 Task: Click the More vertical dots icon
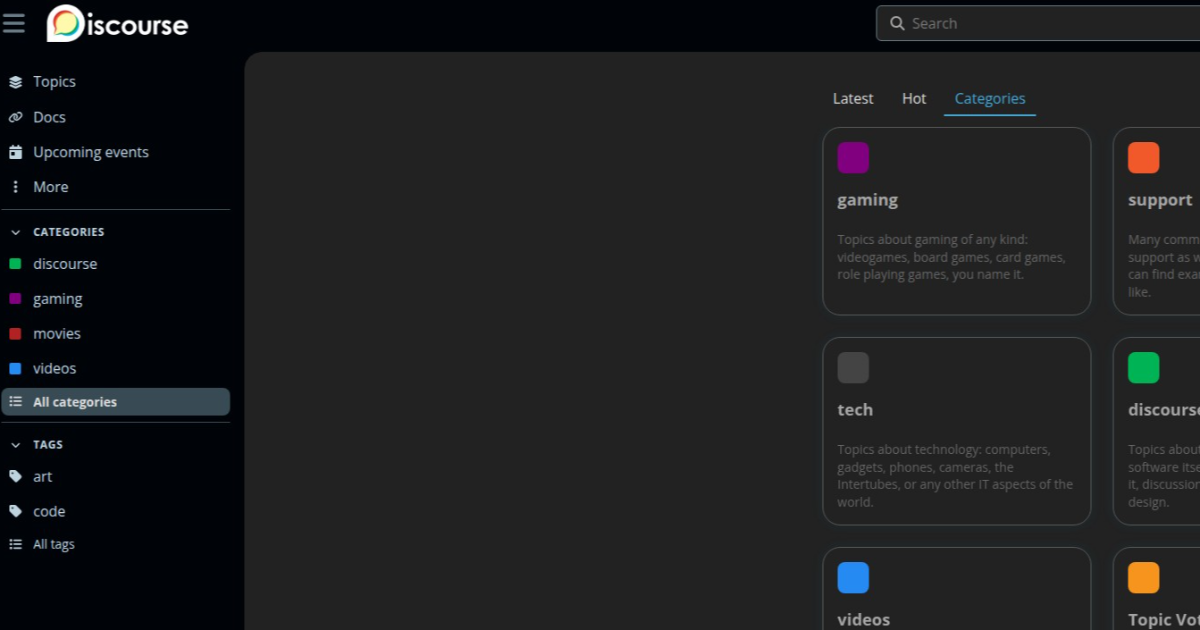[x=15, y=187]
